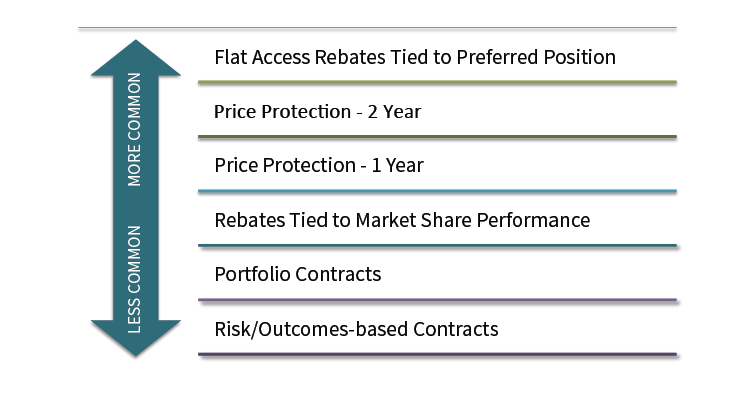
Task: Click the word Performance in the fourth row
Action: 534,220
